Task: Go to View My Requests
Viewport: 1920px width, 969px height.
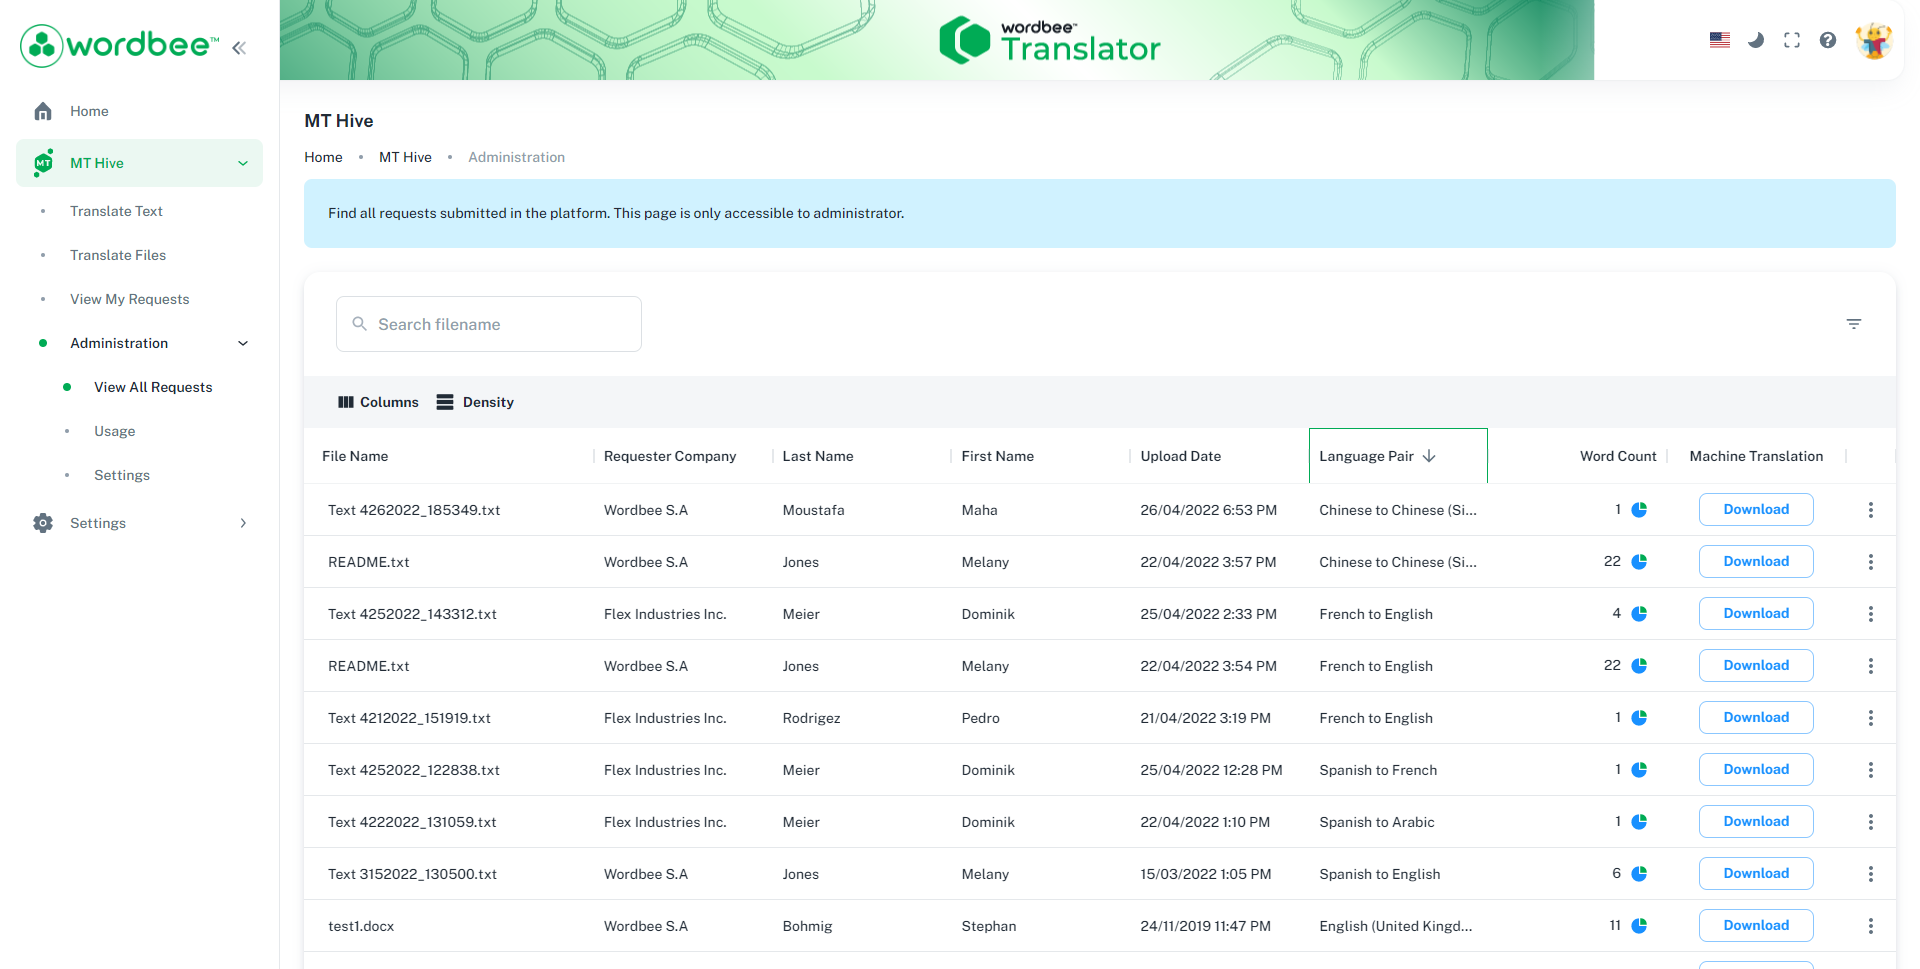Action: [x=129, y=298]
